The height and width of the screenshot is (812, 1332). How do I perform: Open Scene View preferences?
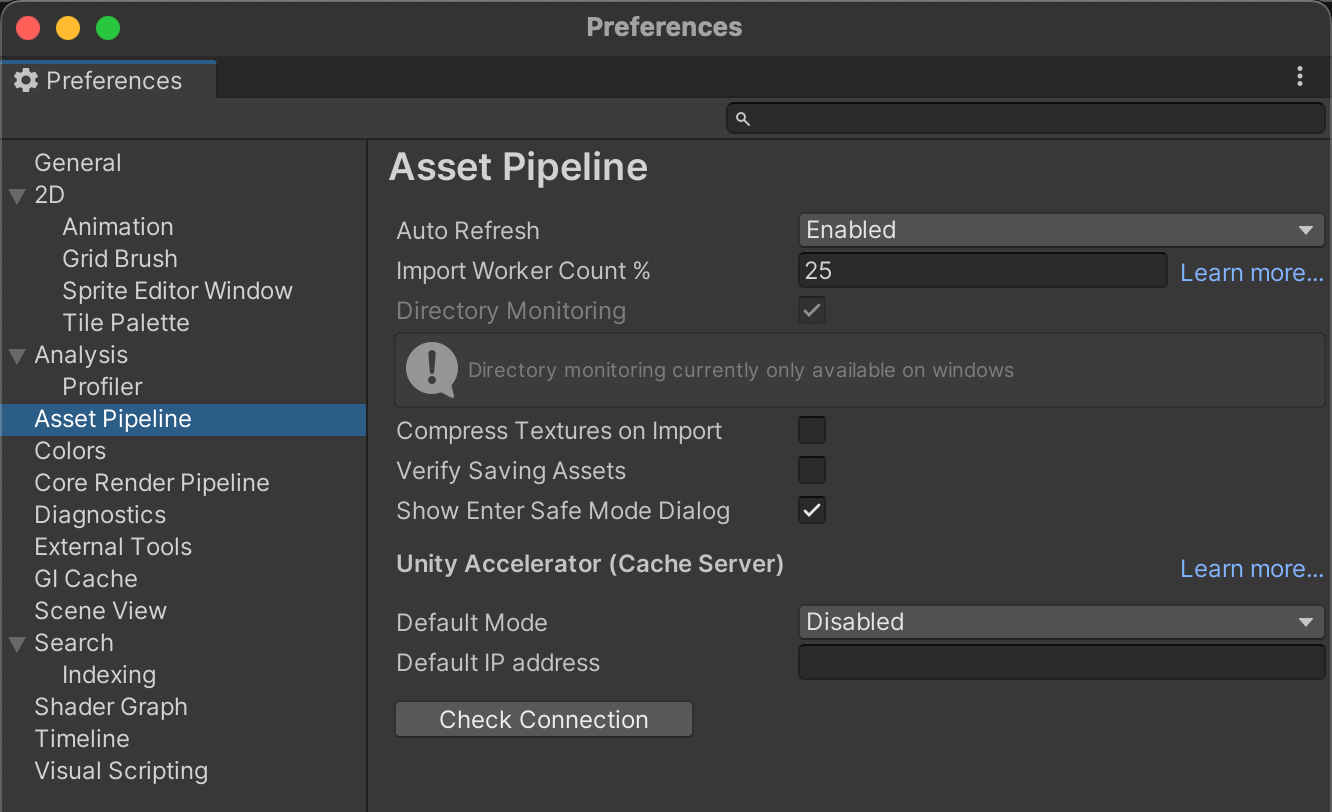[x=100, y=611]
